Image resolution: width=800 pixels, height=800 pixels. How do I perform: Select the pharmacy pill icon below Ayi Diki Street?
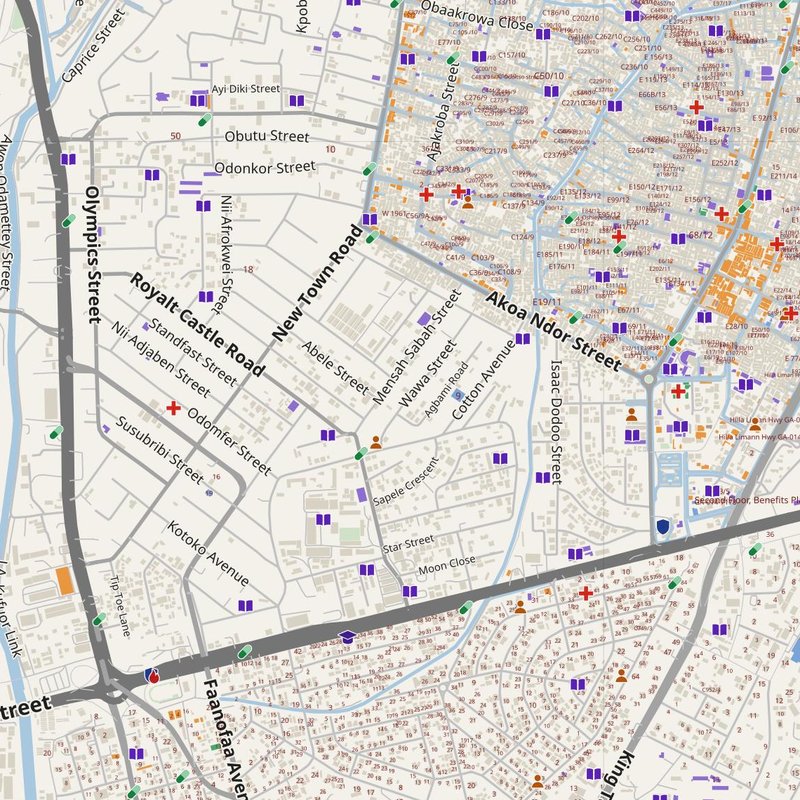(x=205, y=120)
